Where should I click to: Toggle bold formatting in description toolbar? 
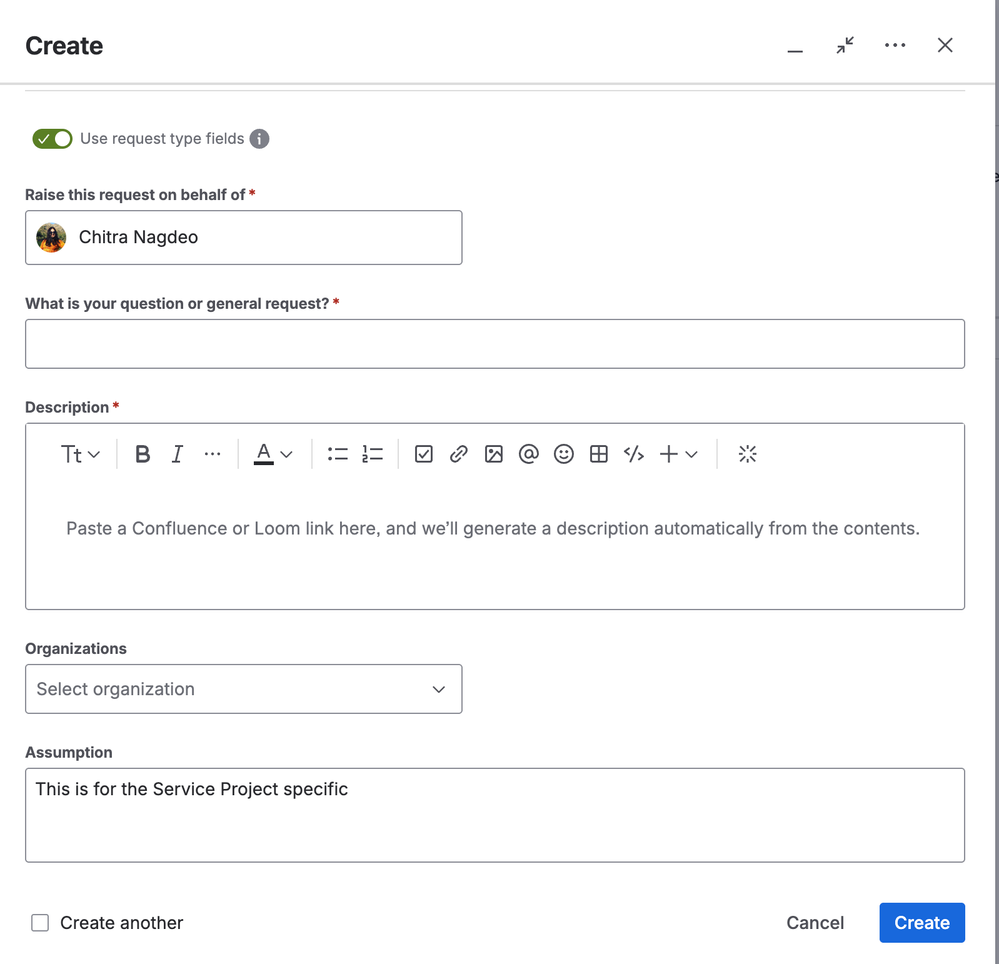[x=143, y=454]
